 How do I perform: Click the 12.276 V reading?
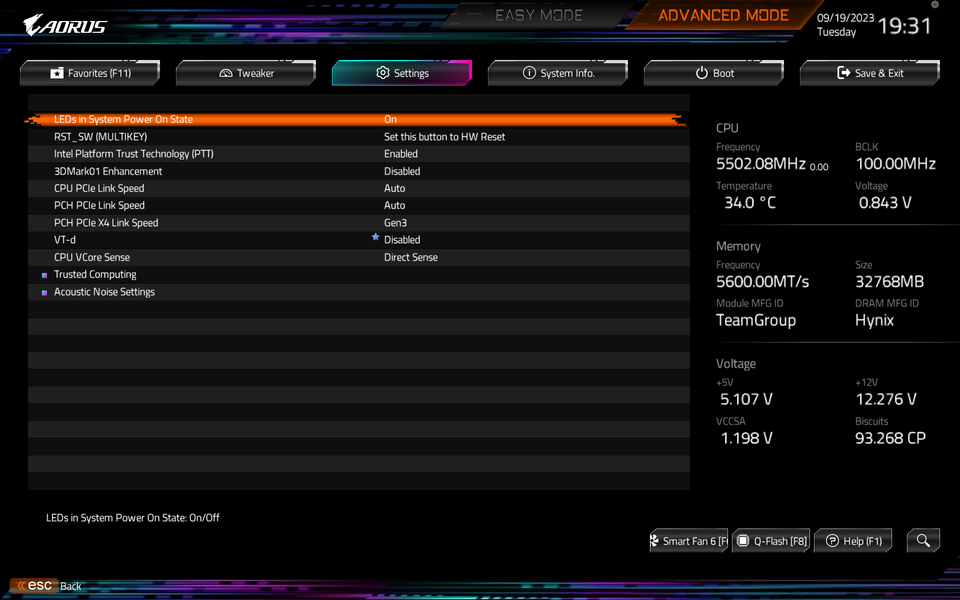tap(886, 399)
